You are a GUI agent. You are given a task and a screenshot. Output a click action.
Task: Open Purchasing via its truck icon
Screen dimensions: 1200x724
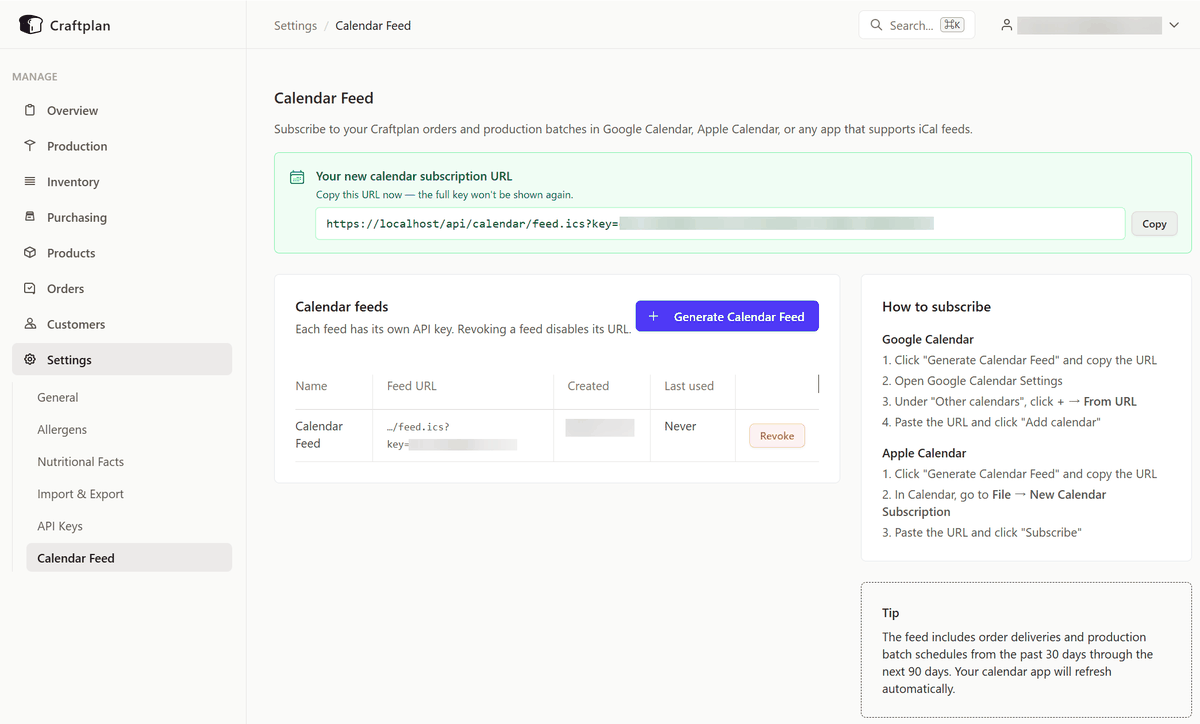click(30, 217)
